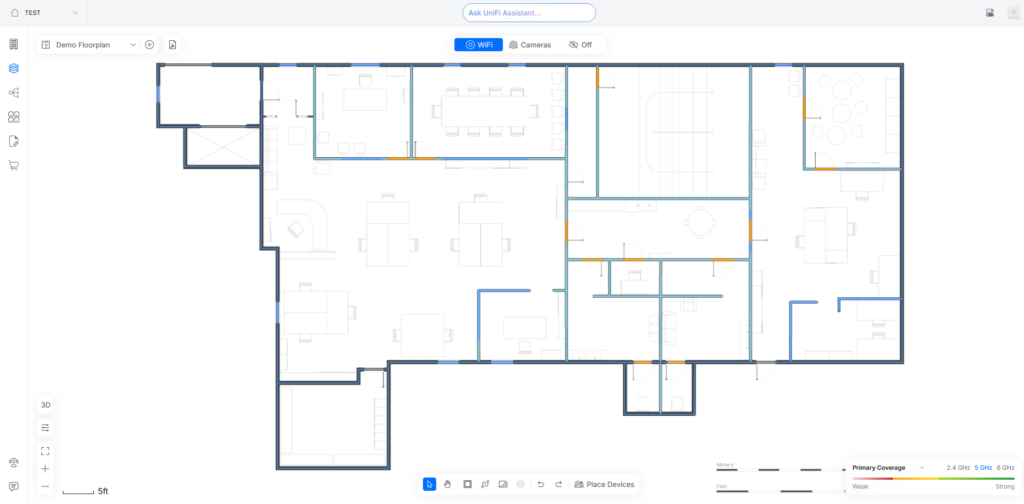Expand the TEST site dropdown
The image size is (1024, 504).
75,12
